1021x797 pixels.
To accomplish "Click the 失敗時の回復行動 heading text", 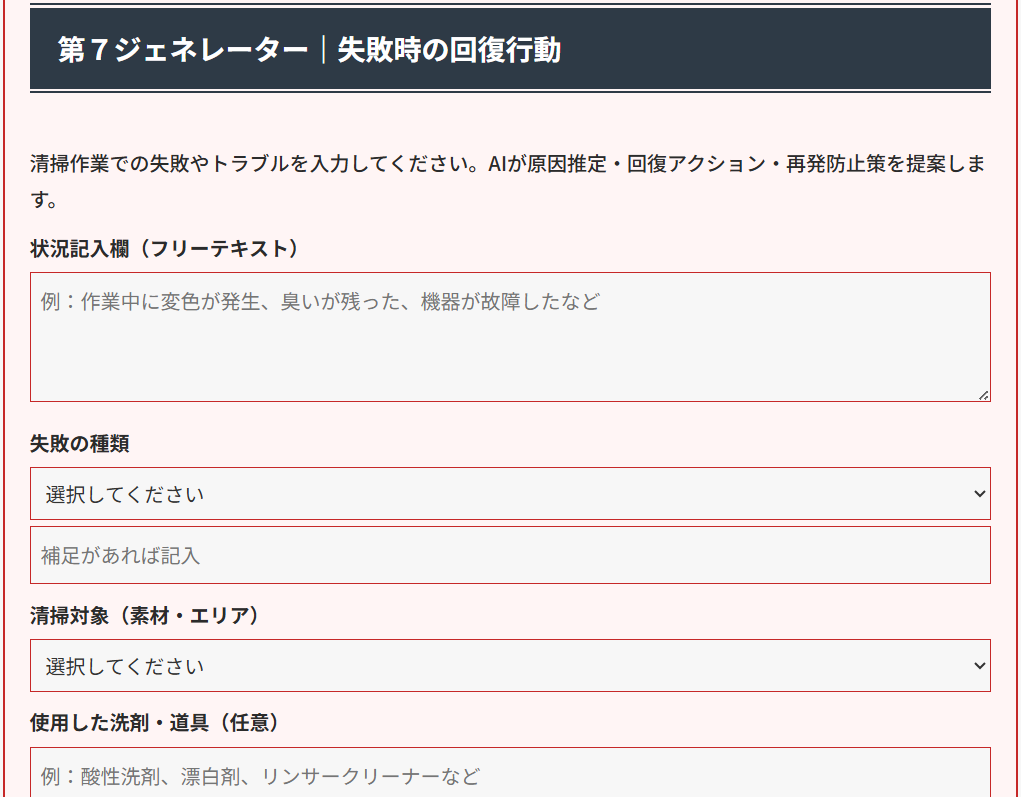I will [x=449, y=50].
